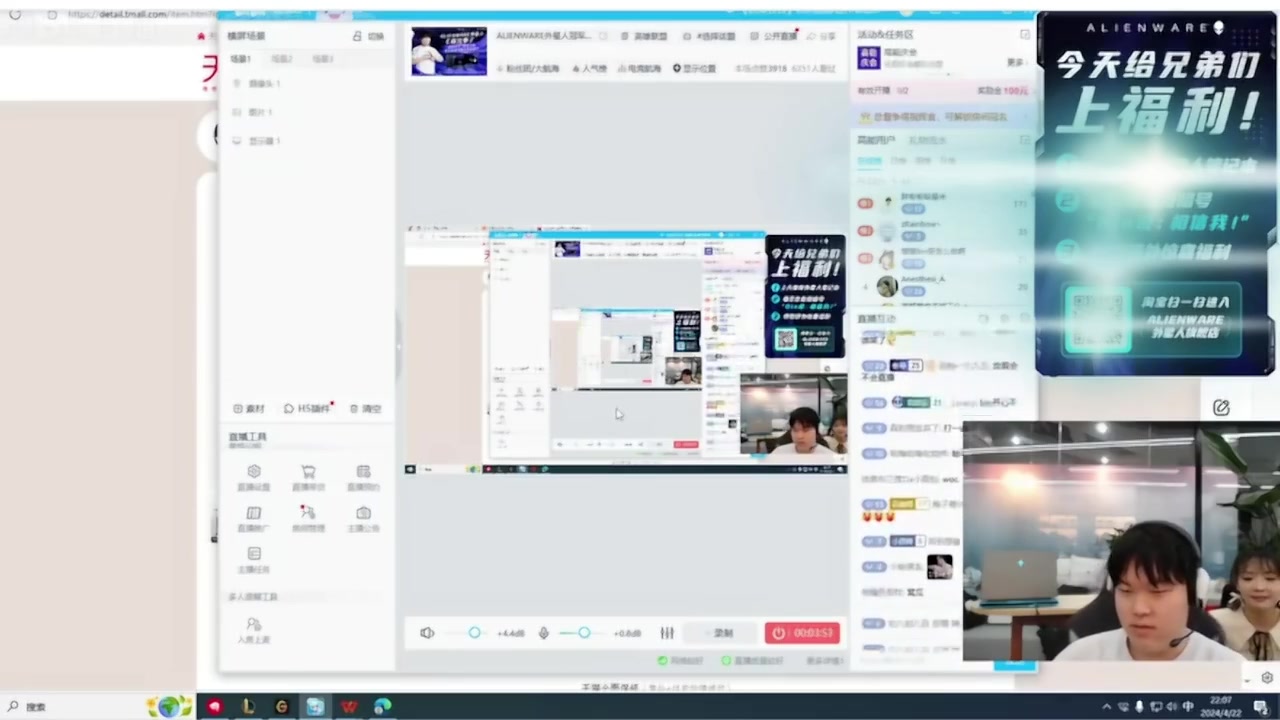The image size is (1280, 720).
Task: Adjust the microphone volume slider
Action: click(585, 633)
